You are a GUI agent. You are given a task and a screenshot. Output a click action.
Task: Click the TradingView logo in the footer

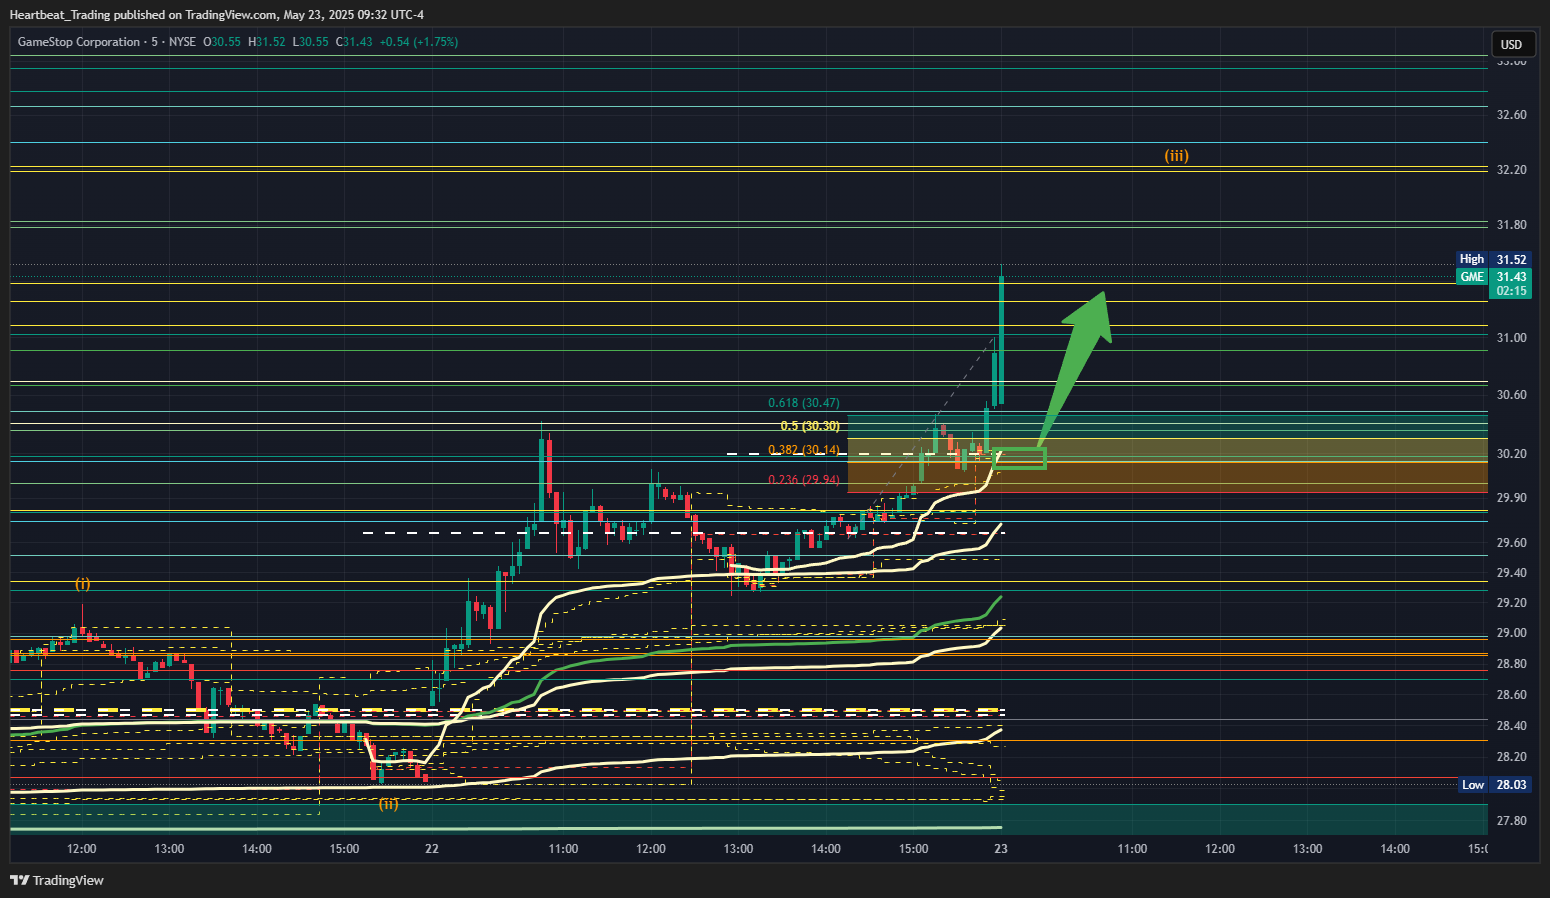[x=57, y=880]
